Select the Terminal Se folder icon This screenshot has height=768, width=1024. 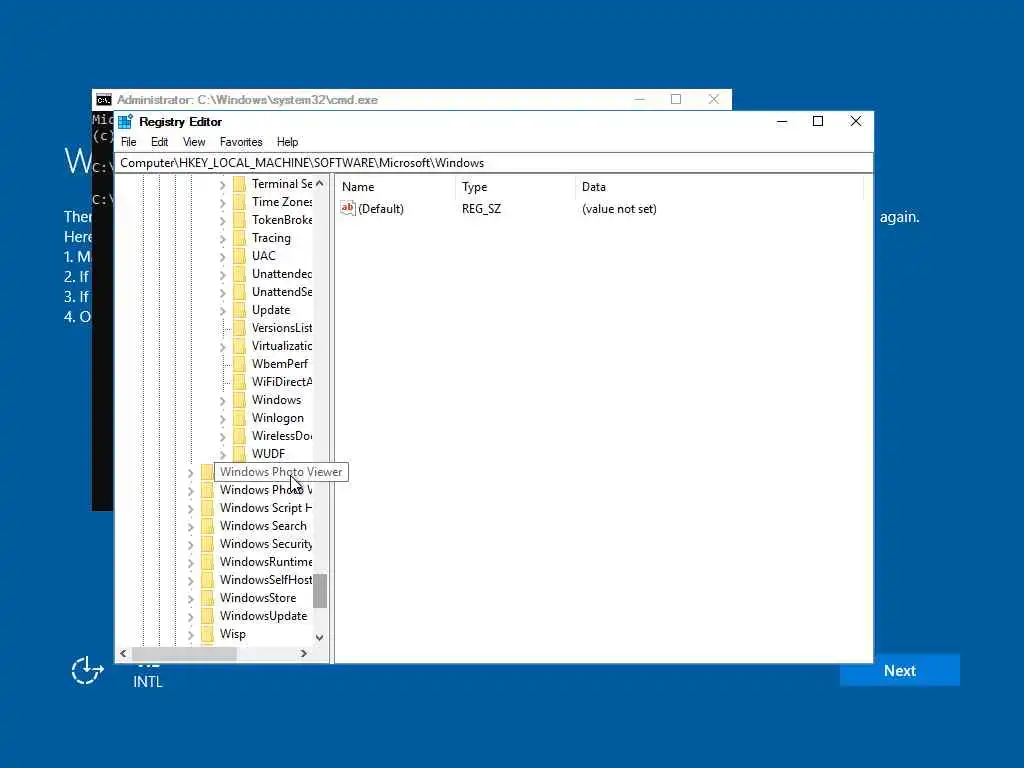coord(240,184)
